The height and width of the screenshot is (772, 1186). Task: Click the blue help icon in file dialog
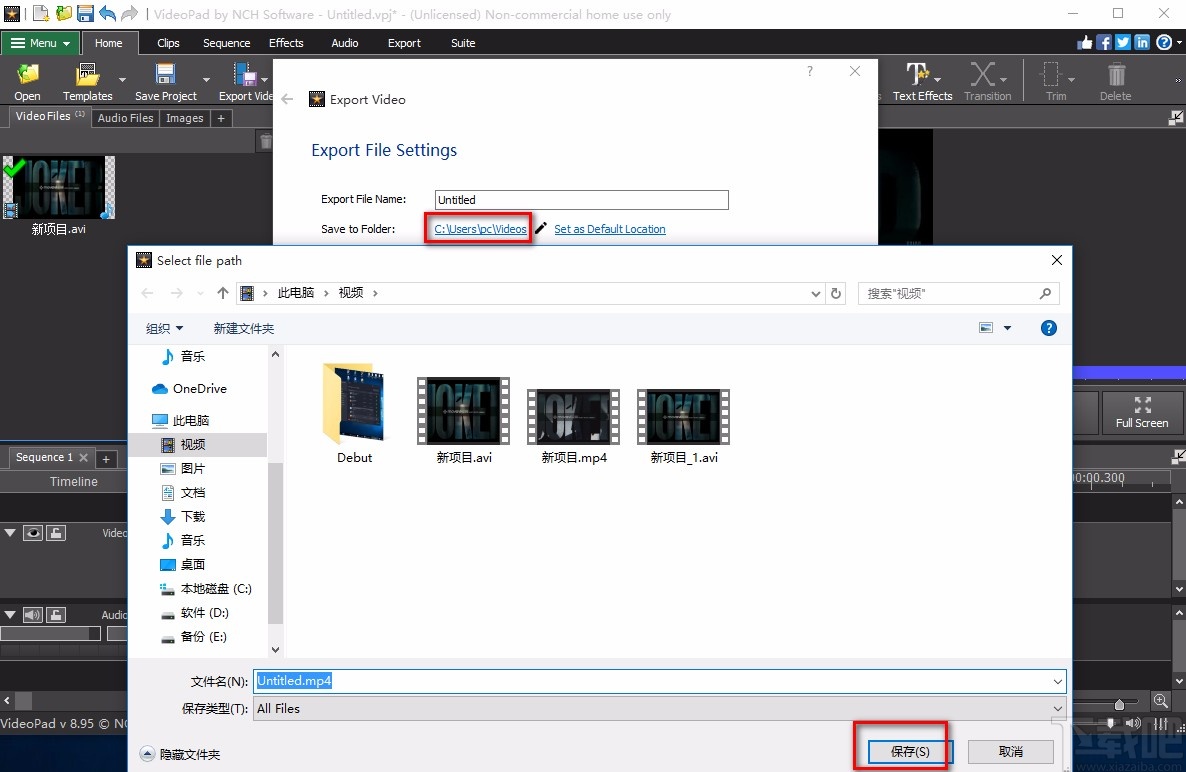point(1048,327)
